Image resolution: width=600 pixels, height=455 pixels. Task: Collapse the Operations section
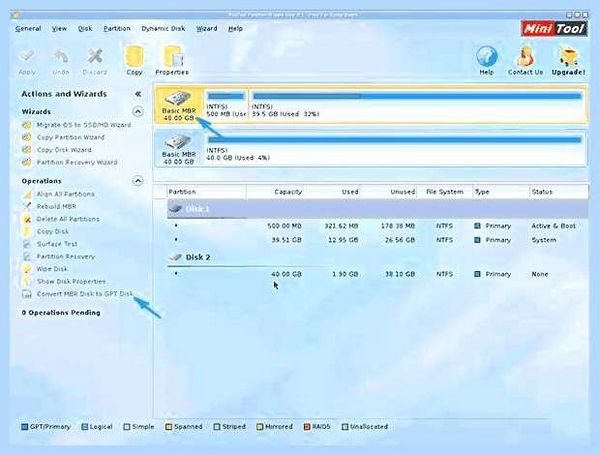tap(138, 181)
